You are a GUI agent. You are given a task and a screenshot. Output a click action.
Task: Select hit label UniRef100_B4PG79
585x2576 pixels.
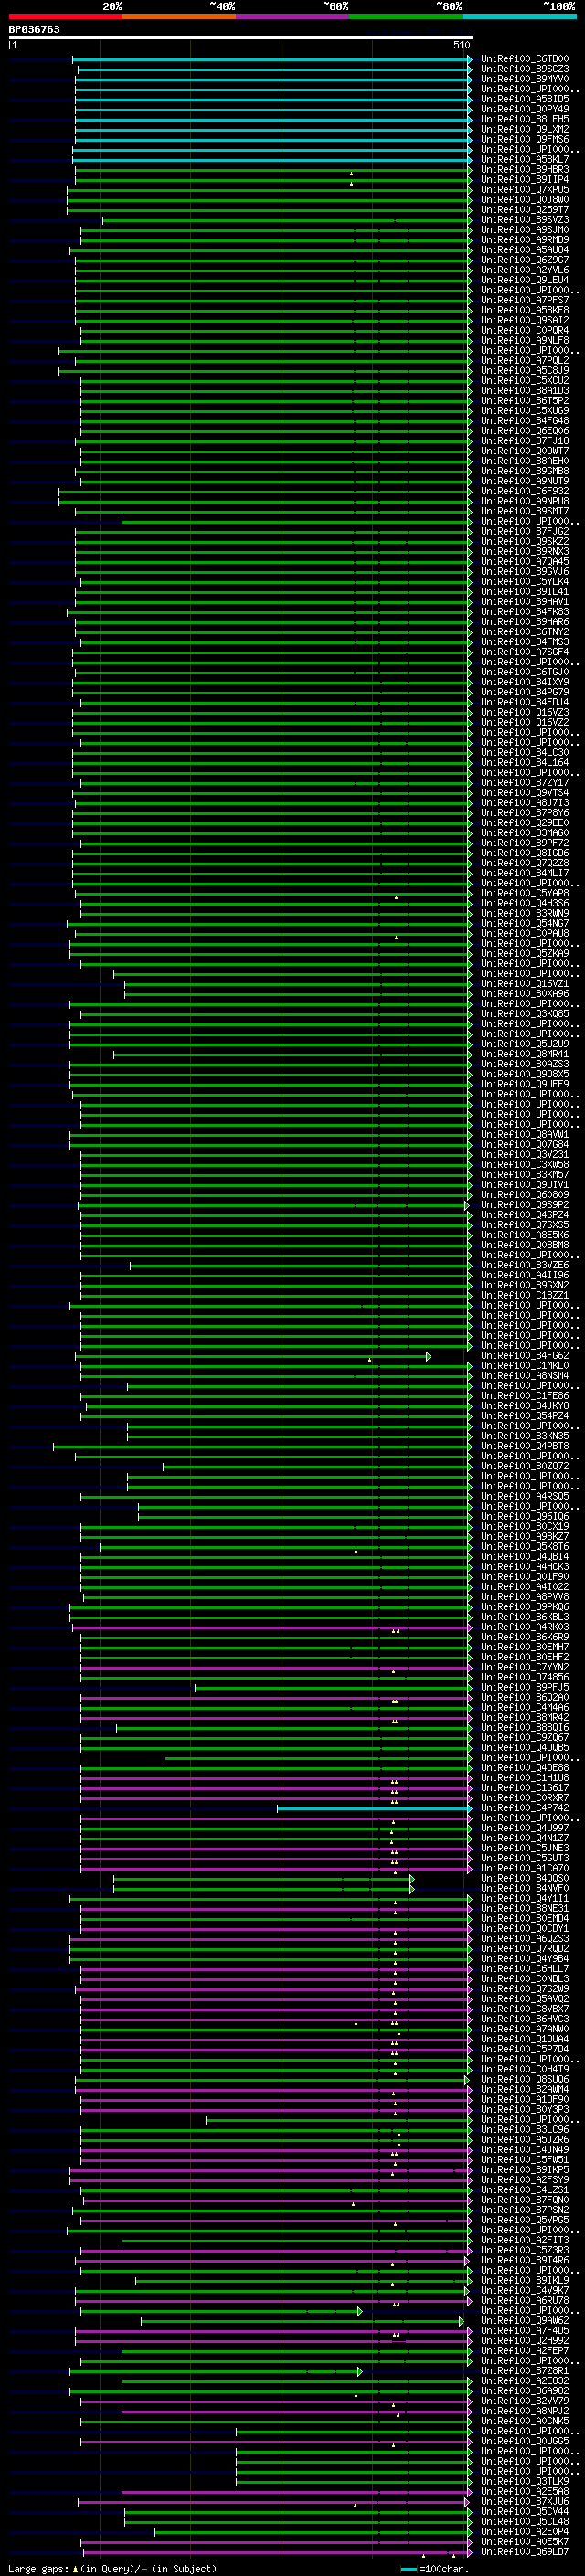coord(525,692)
